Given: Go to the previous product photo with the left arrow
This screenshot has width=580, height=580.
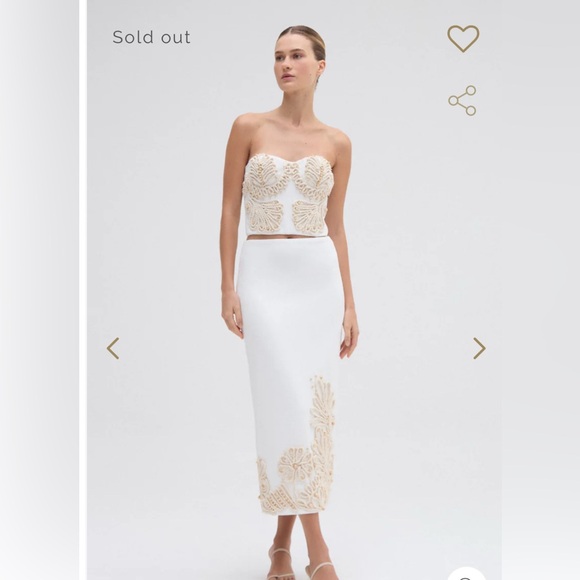Looking at the screenshot, I should tap(113, 348).
